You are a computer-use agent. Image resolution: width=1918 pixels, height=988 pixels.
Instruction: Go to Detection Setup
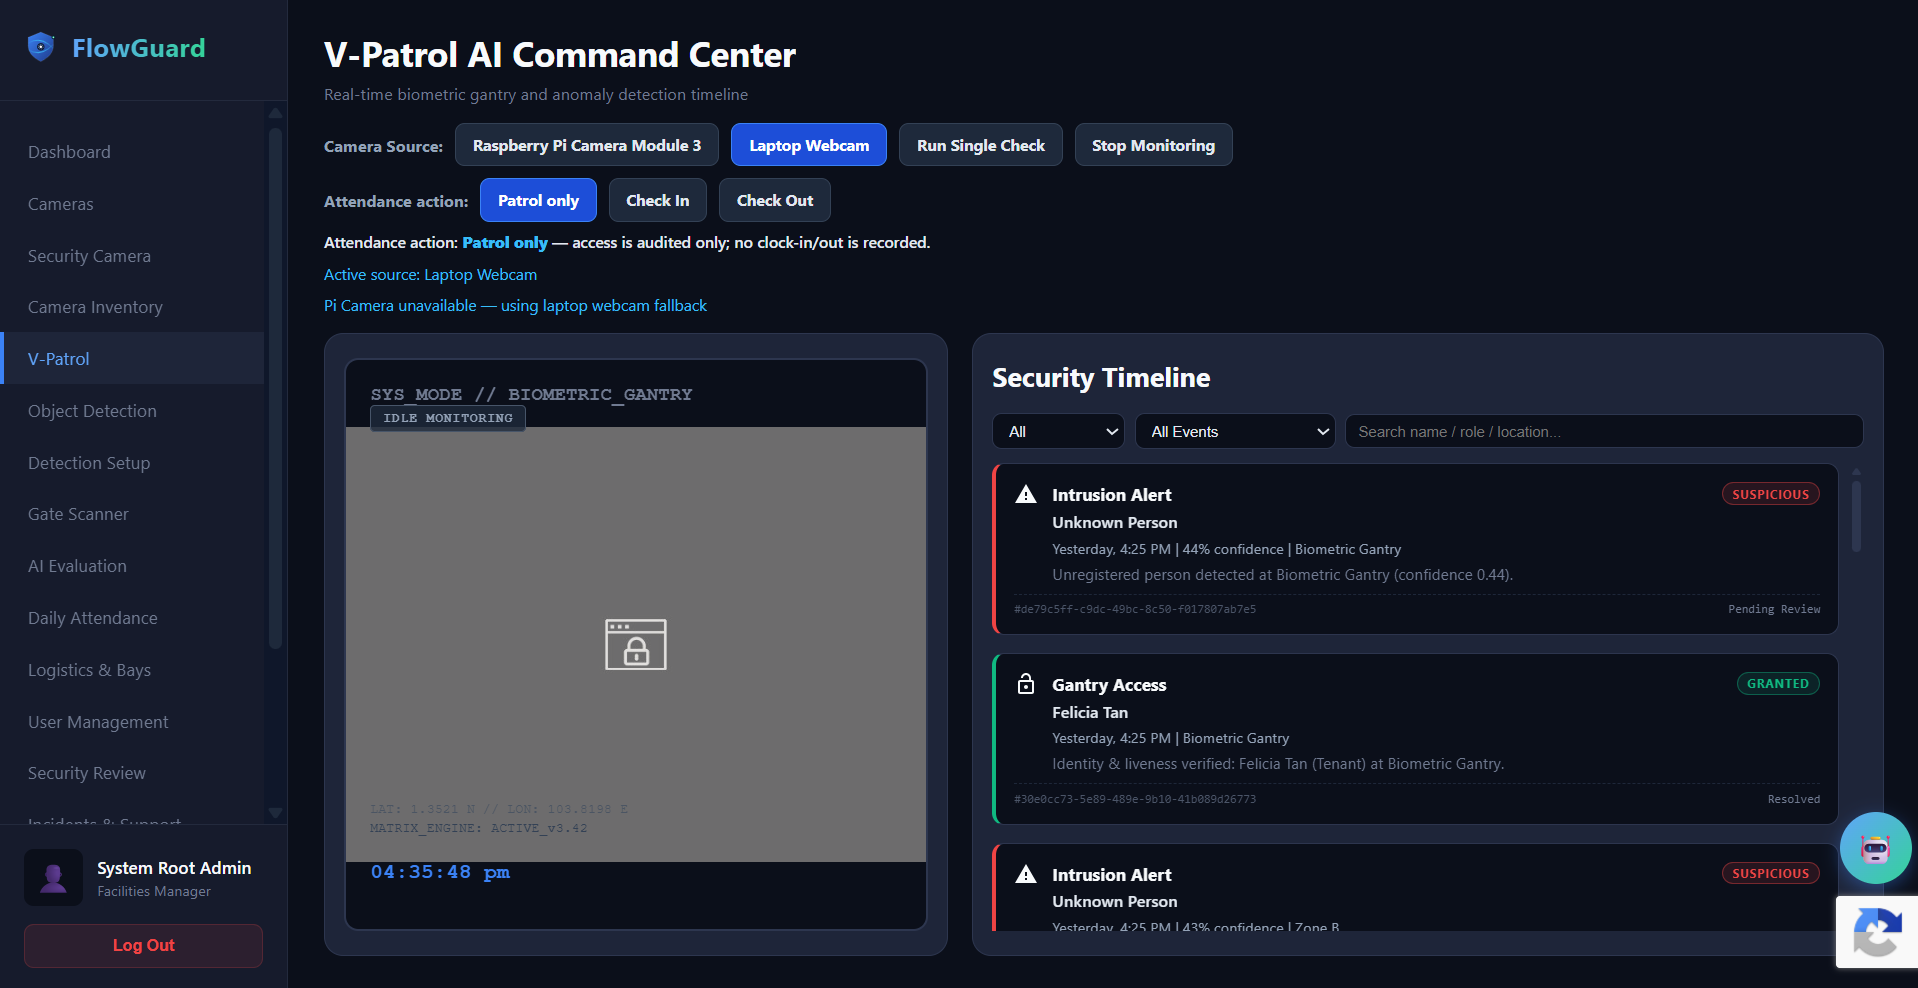coord(133,463)
